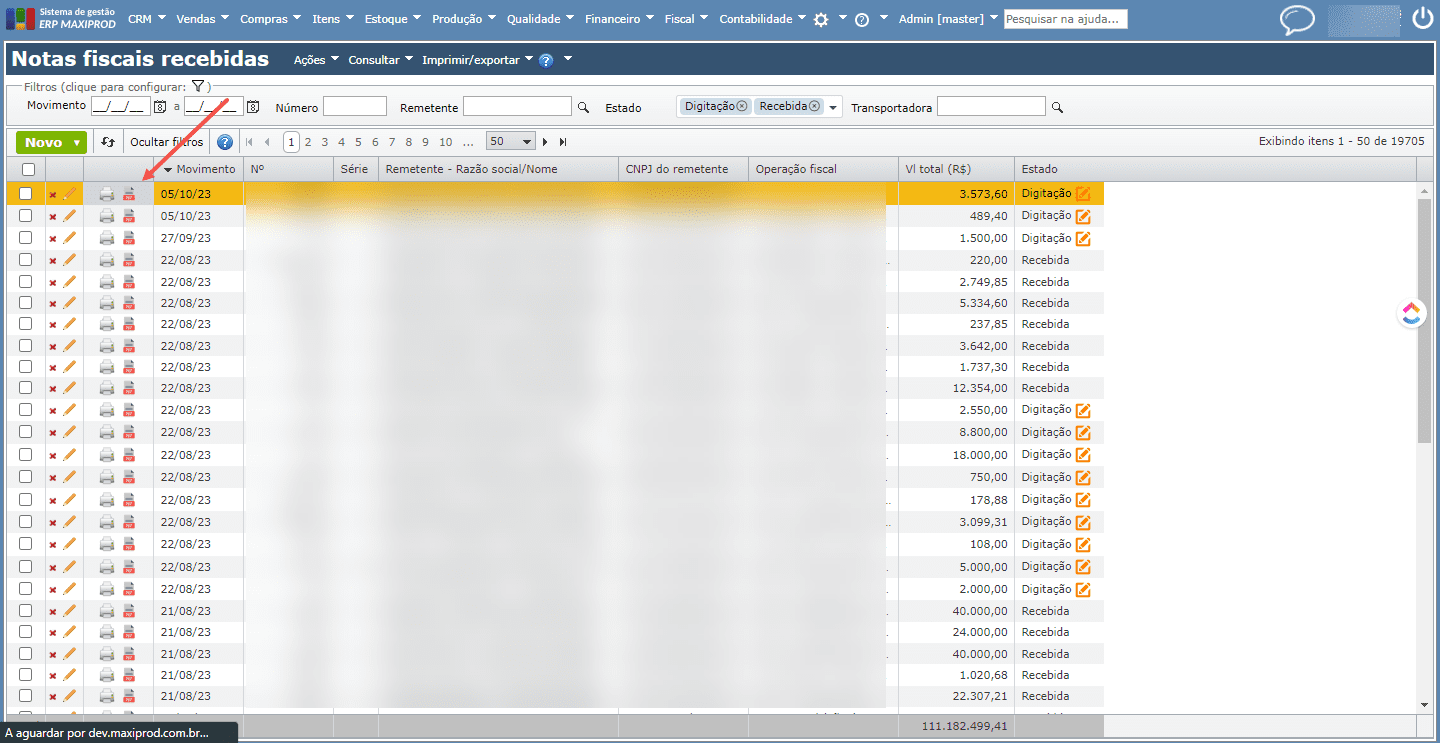Click Ocultar filtros to hide filters

(x=166, y=142)
